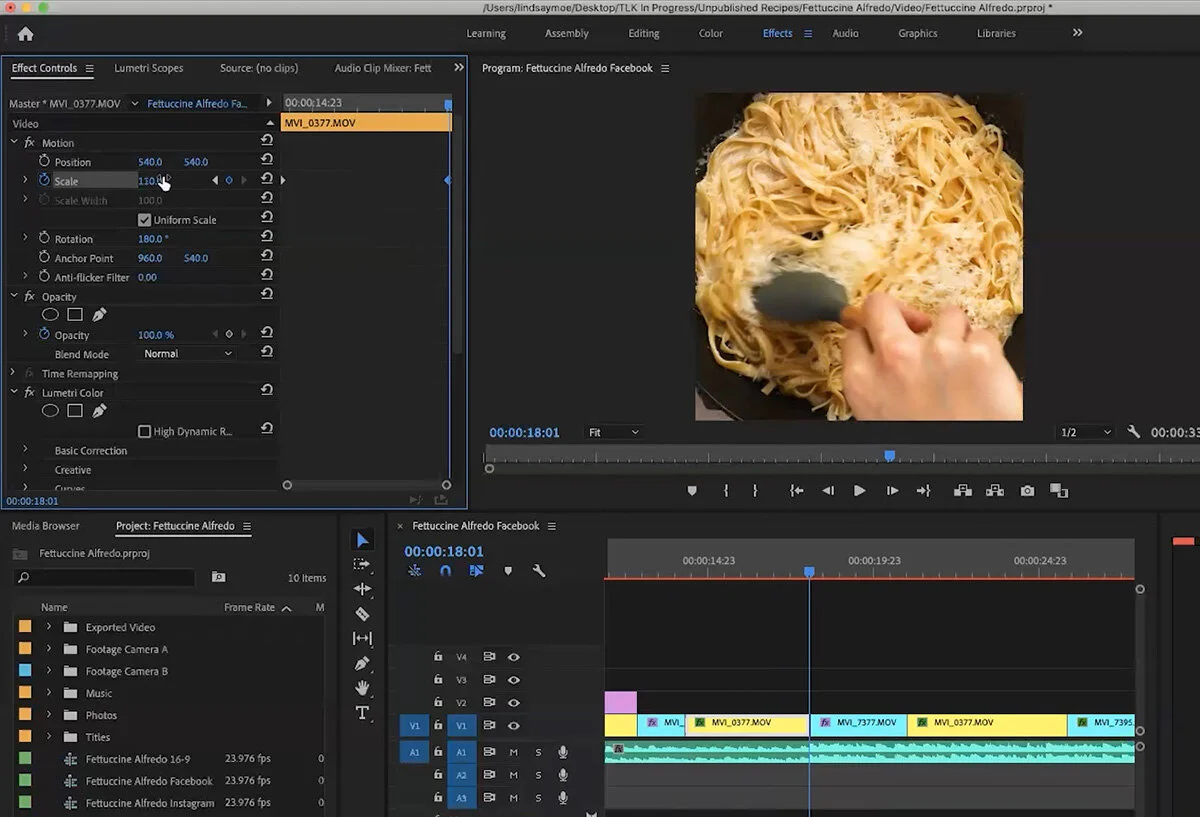
Task: Select the Pen tool in the timeline toolbar
Action: tap(362, 663)
